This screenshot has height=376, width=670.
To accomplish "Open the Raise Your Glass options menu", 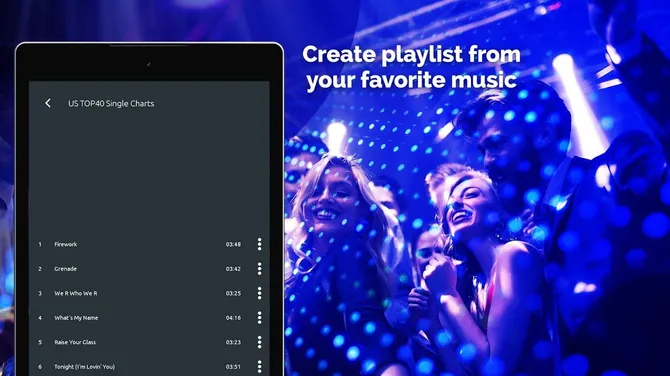I will (x=259, y=342).
